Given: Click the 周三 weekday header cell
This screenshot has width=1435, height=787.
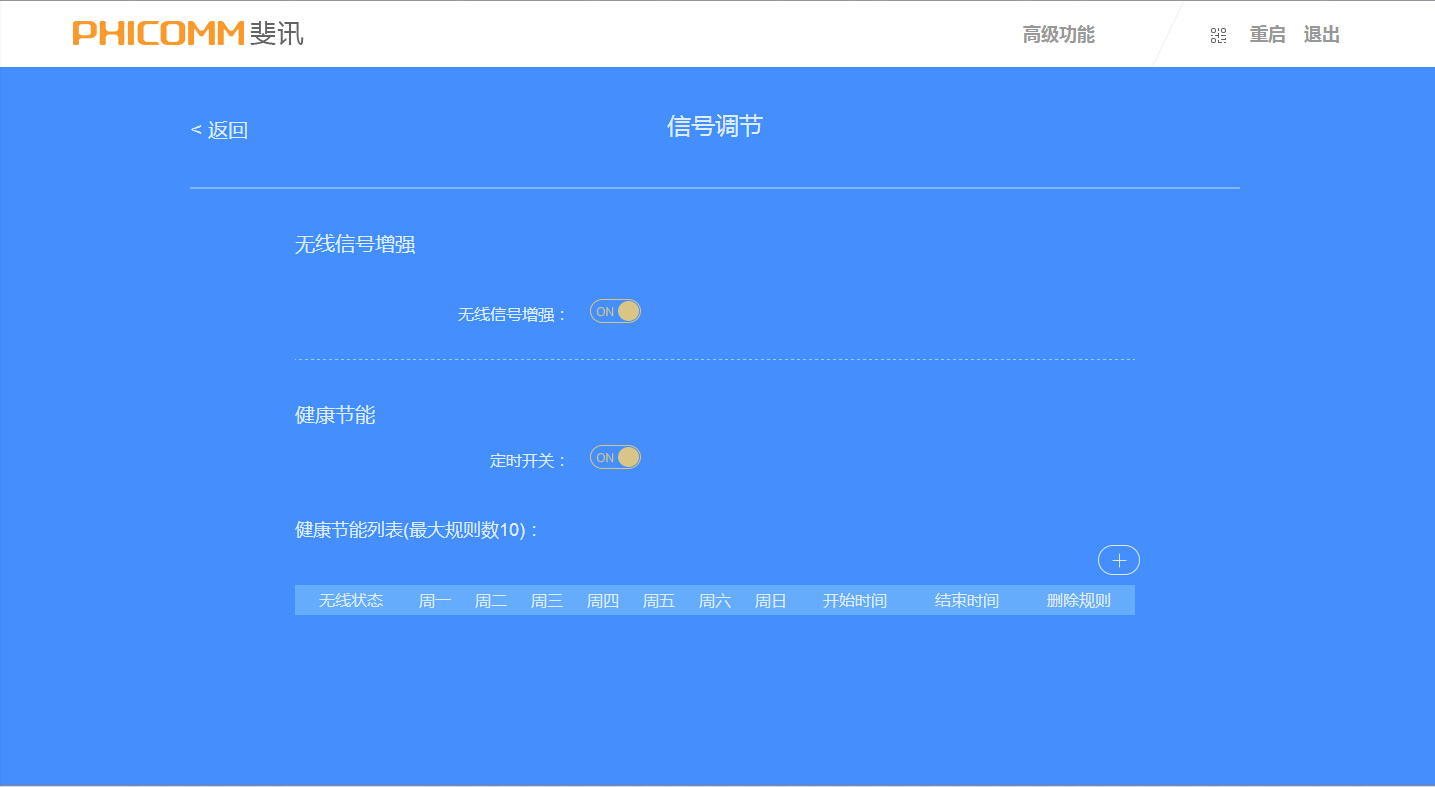Looking at the screenshot, I should coord(547,599).
